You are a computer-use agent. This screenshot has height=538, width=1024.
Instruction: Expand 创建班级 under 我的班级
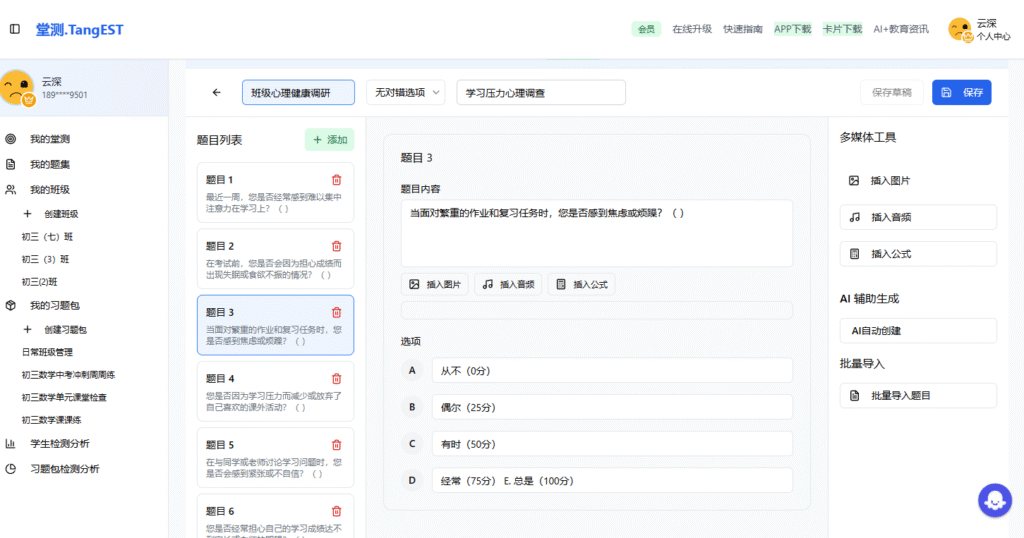(x=60, y=214)
